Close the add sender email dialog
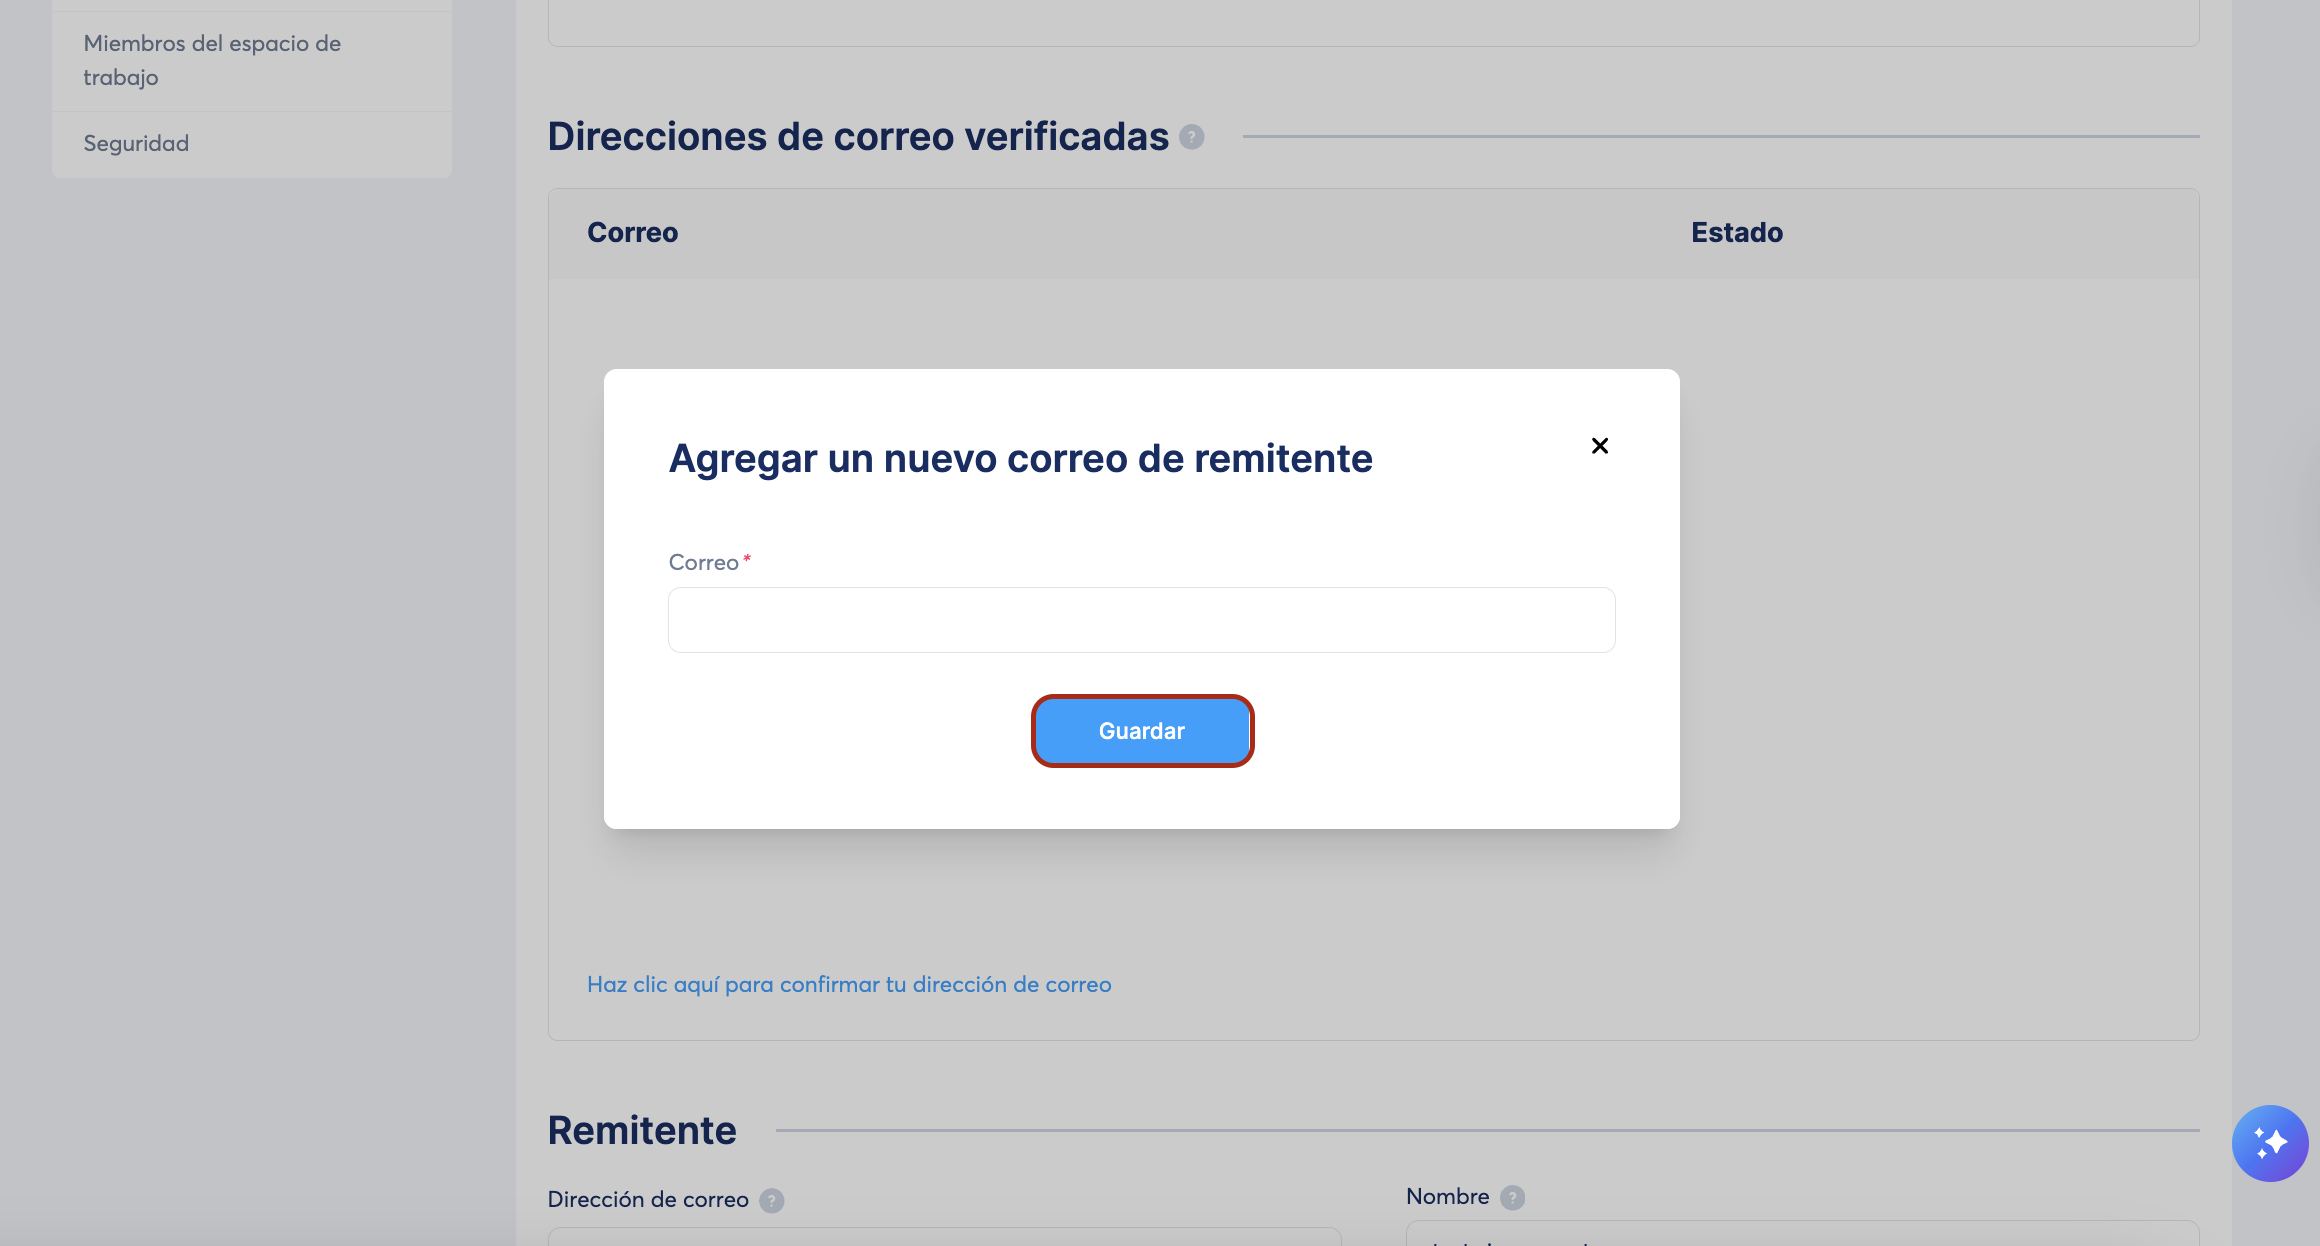This screenshot has width=2320, height=1246. (x=1599, y=446)
